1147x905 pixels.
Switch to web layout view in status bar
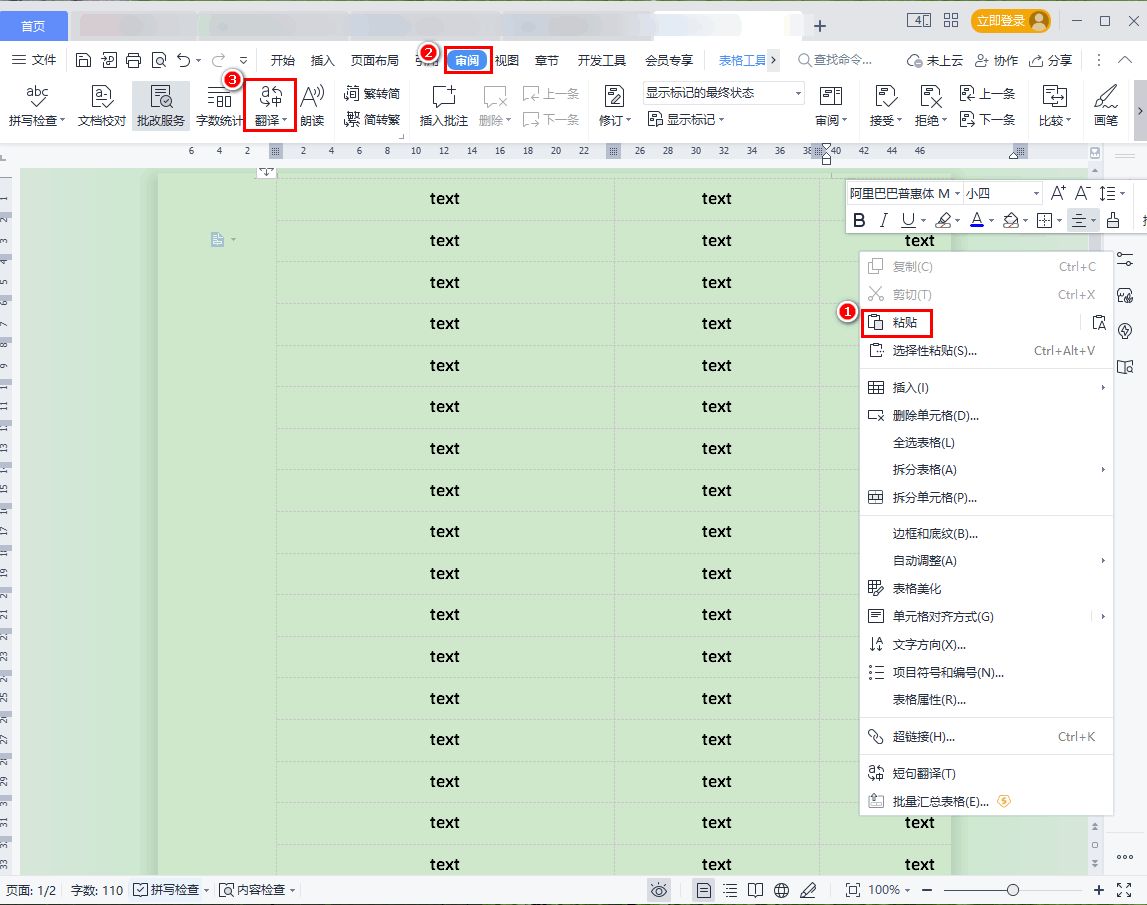click(x=782, y=890)
